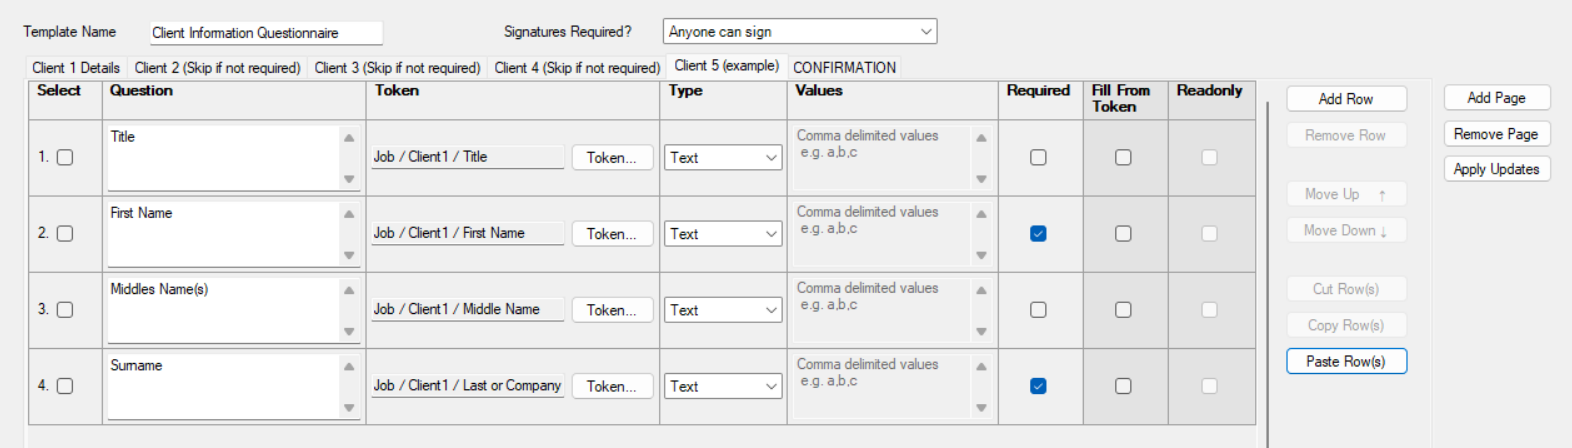Image resolution: width=1572 pixels, height=448 pixels.
Task: Click the Template Name input field
Action: coord(265,33)
